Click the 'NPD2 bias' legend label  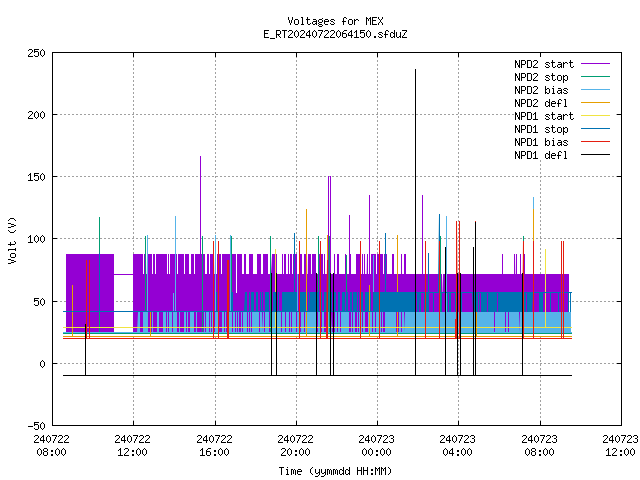tap(541, 90)
